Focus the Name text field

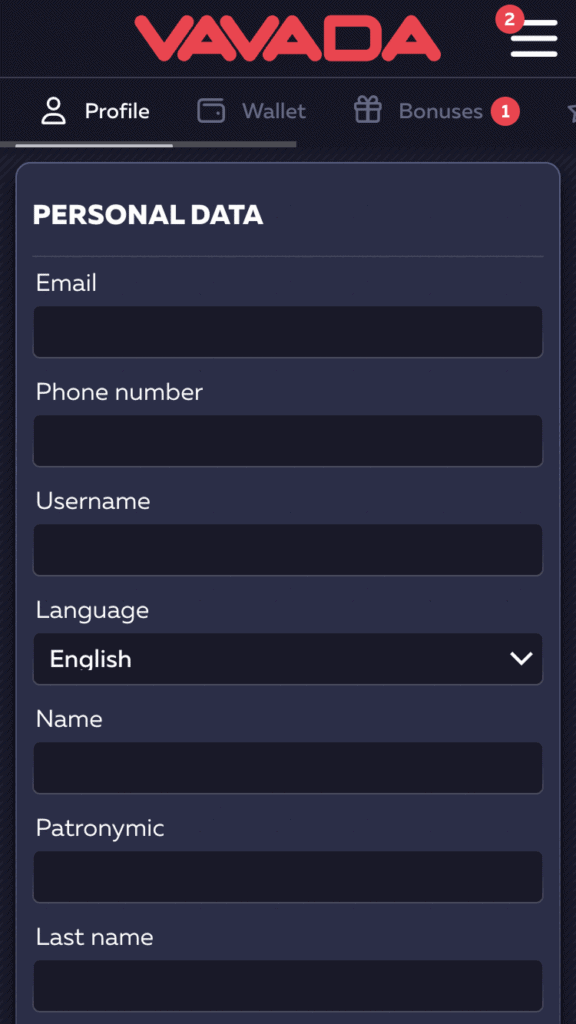pyautogui.click(x=288, y=768)
